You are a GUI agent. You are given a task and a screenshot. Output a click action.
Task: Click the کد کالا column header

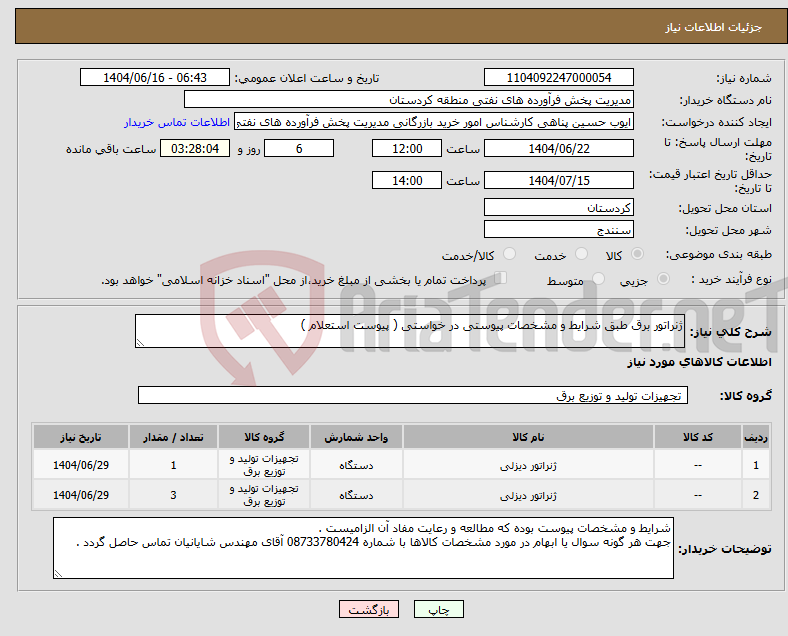[x=698, y=437]
